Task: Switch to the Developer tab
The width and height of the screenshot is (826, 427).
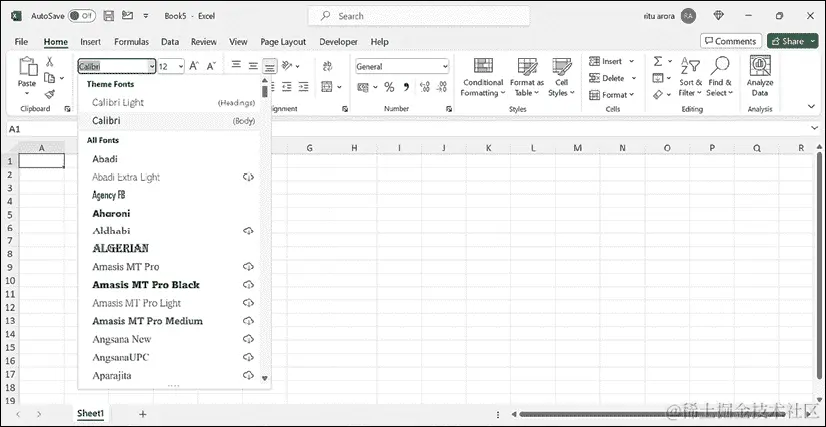Action: [x=338, y=42]
